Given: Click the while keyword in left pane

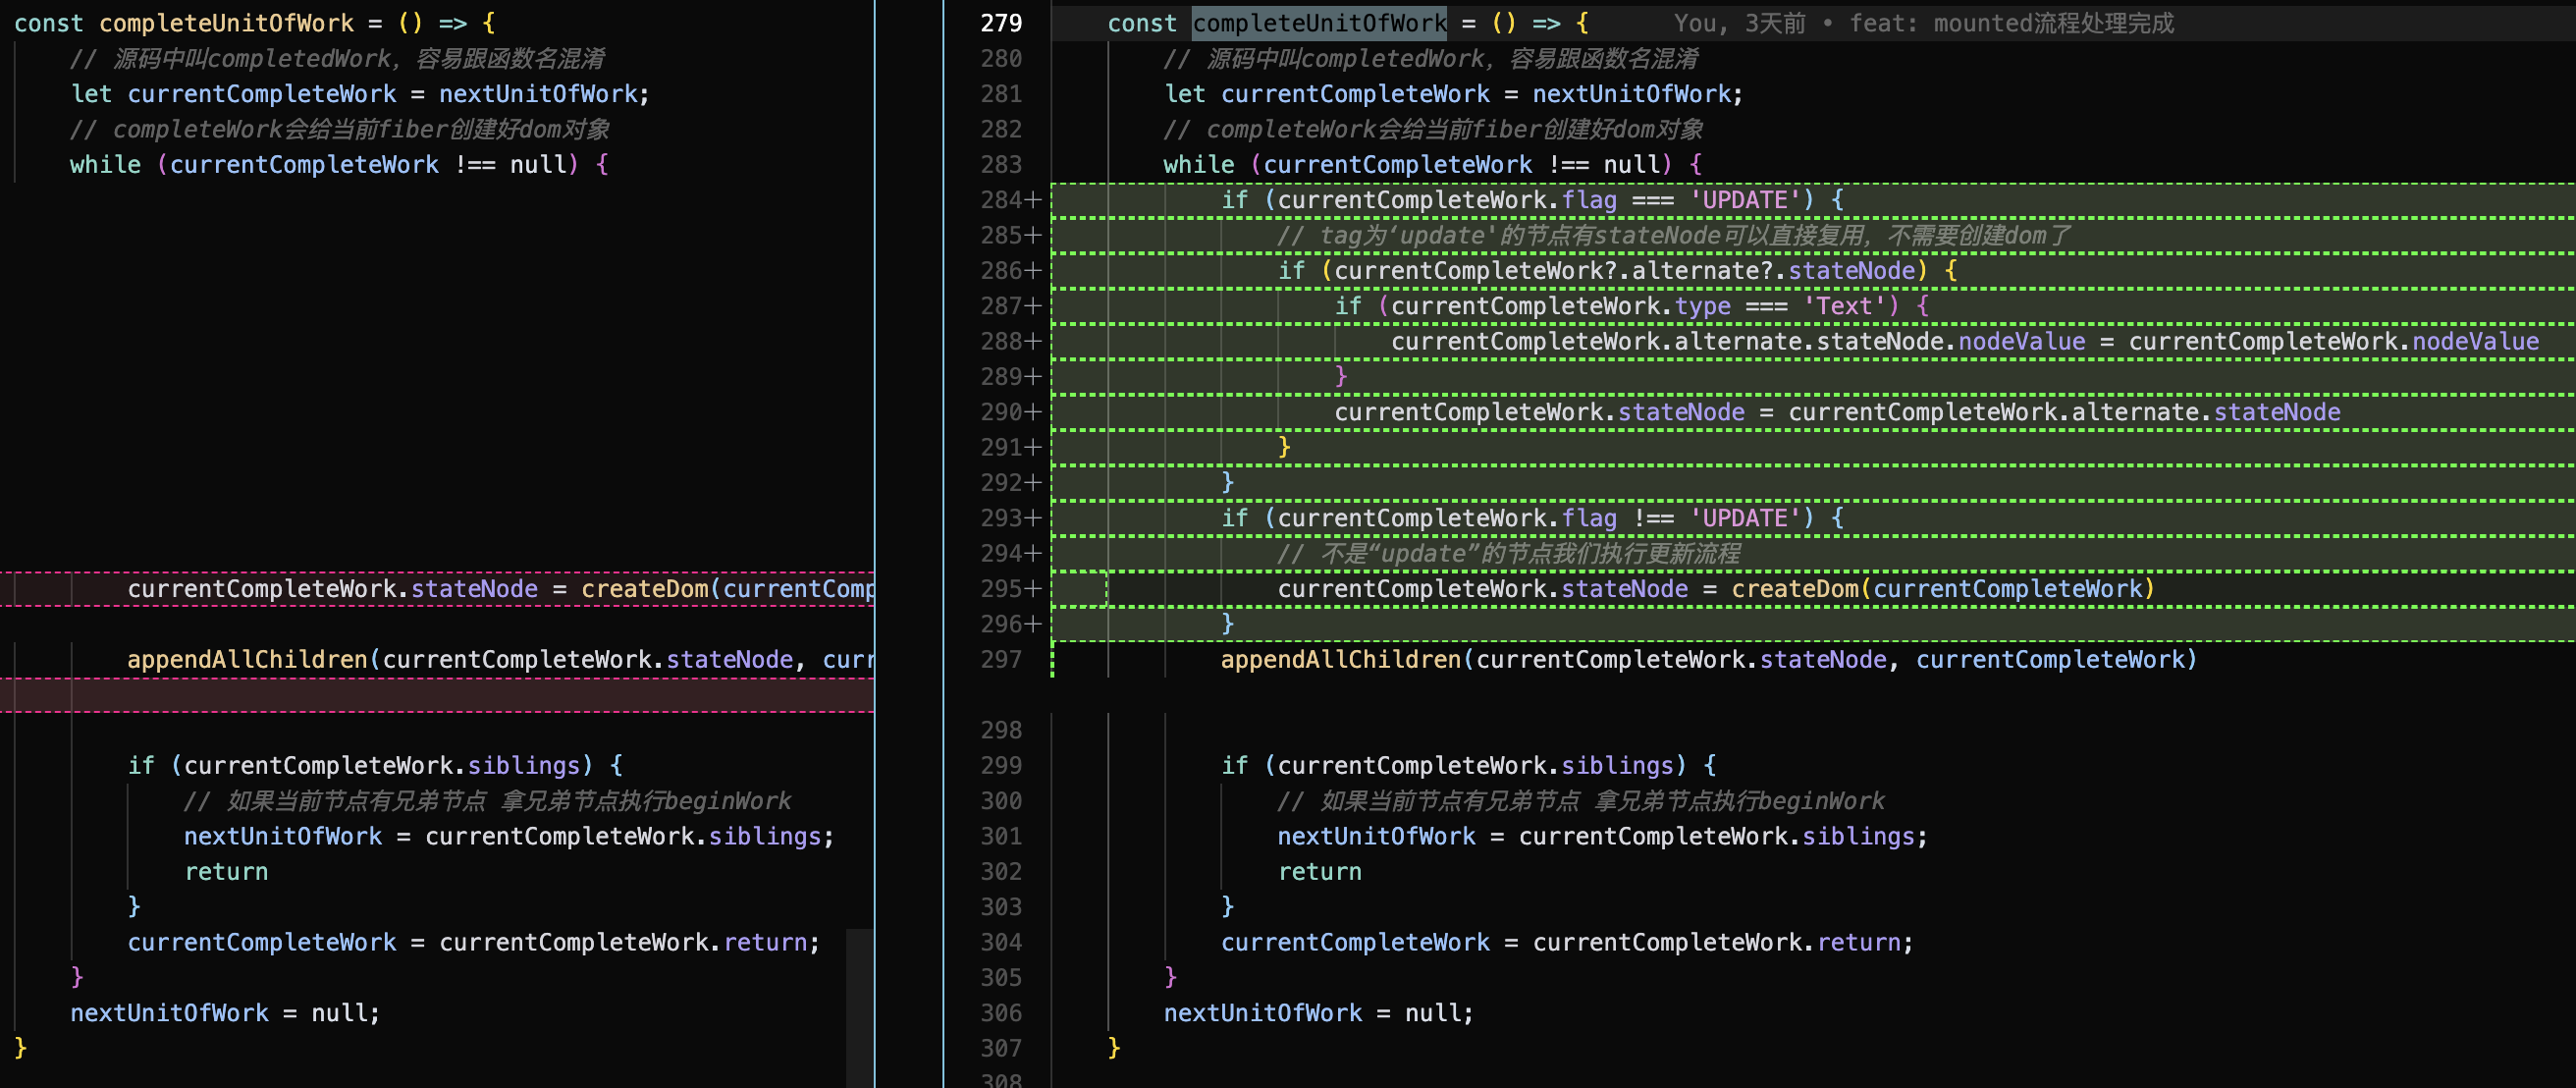Looking at the screenshot, I should coord(105,165).
